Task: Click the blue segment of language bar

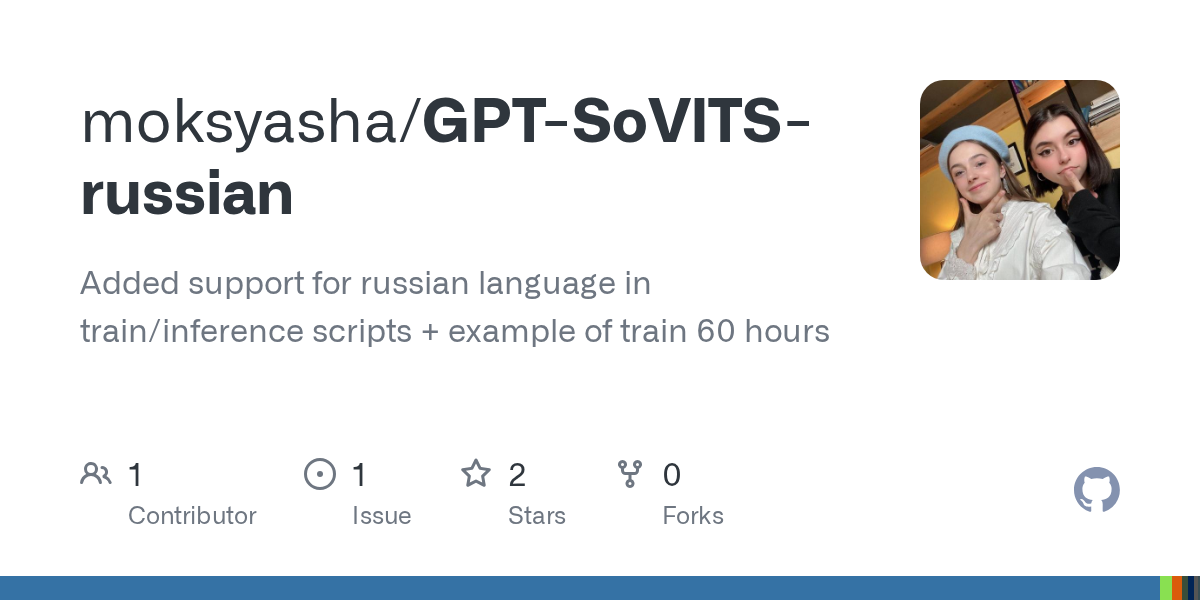Action: coord(580,588)
